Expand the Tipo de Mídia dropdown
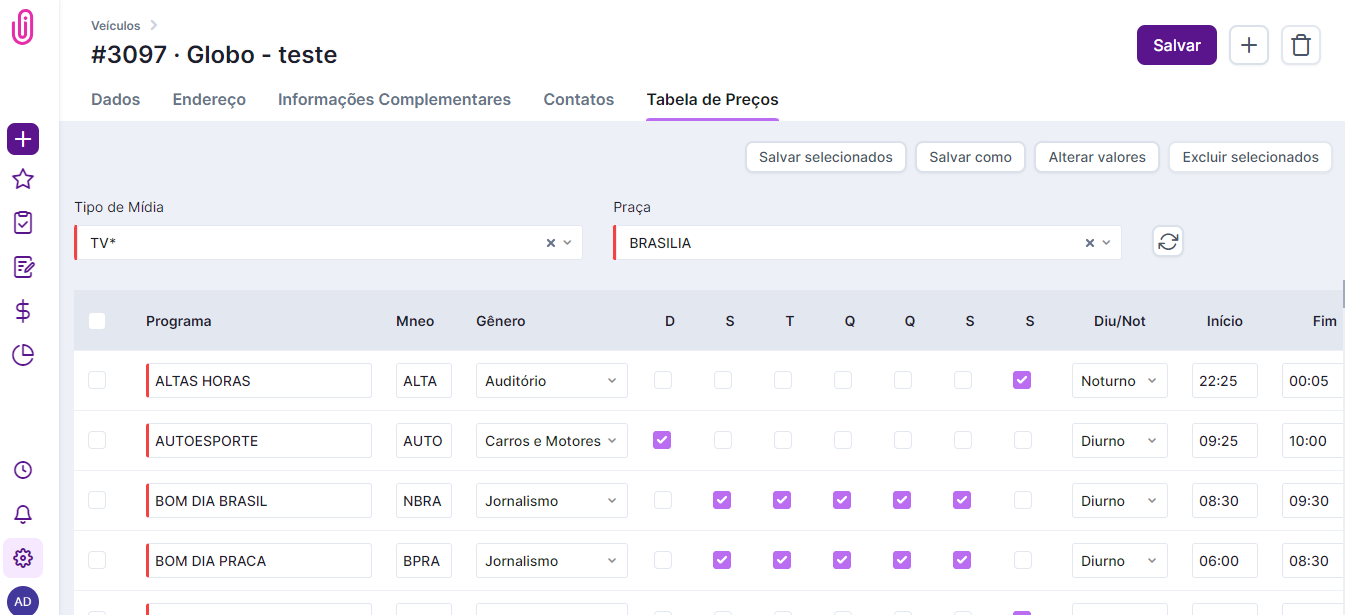 [567, 243]
